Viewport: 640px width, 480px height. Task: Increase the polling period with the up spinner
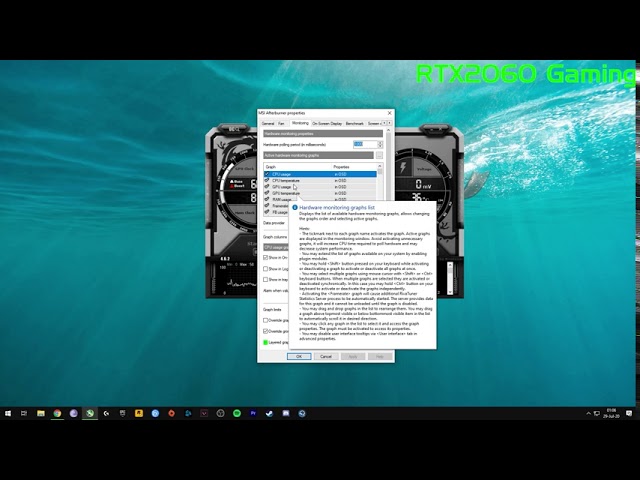pos(380,142)
